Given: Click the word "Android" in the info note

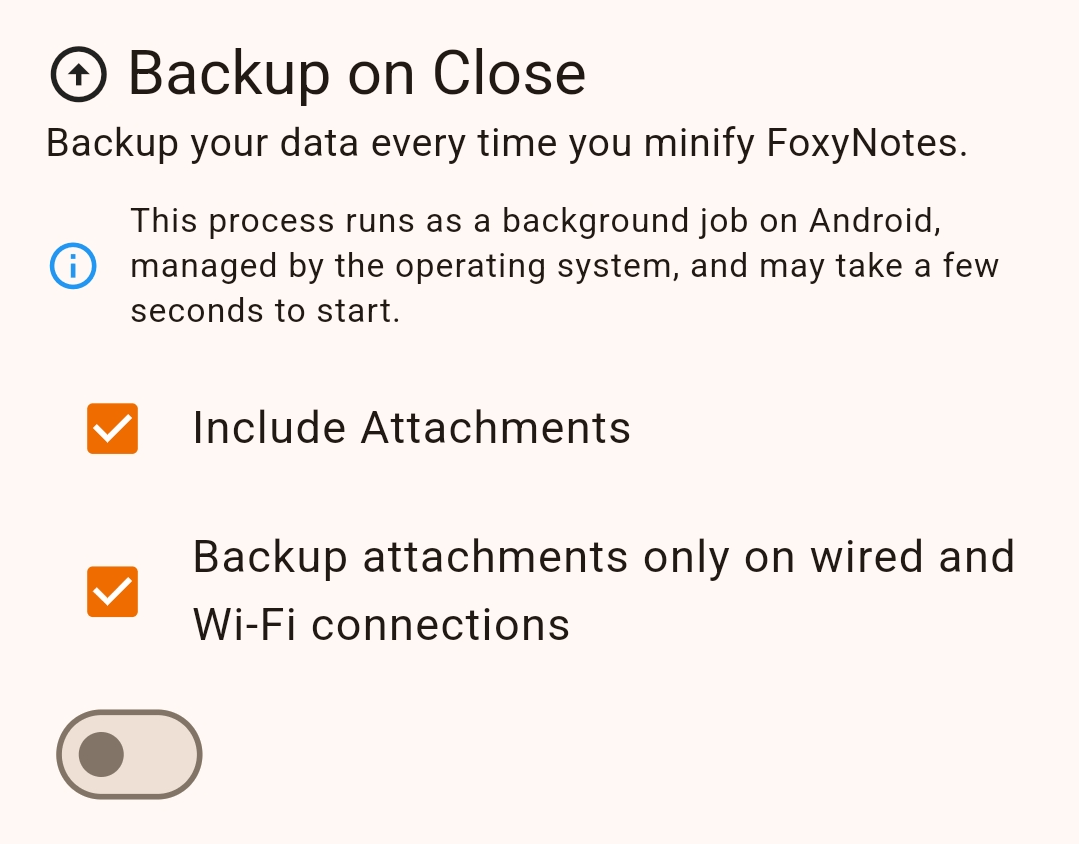Looking at the screenshot, I should tap(874, 220).
